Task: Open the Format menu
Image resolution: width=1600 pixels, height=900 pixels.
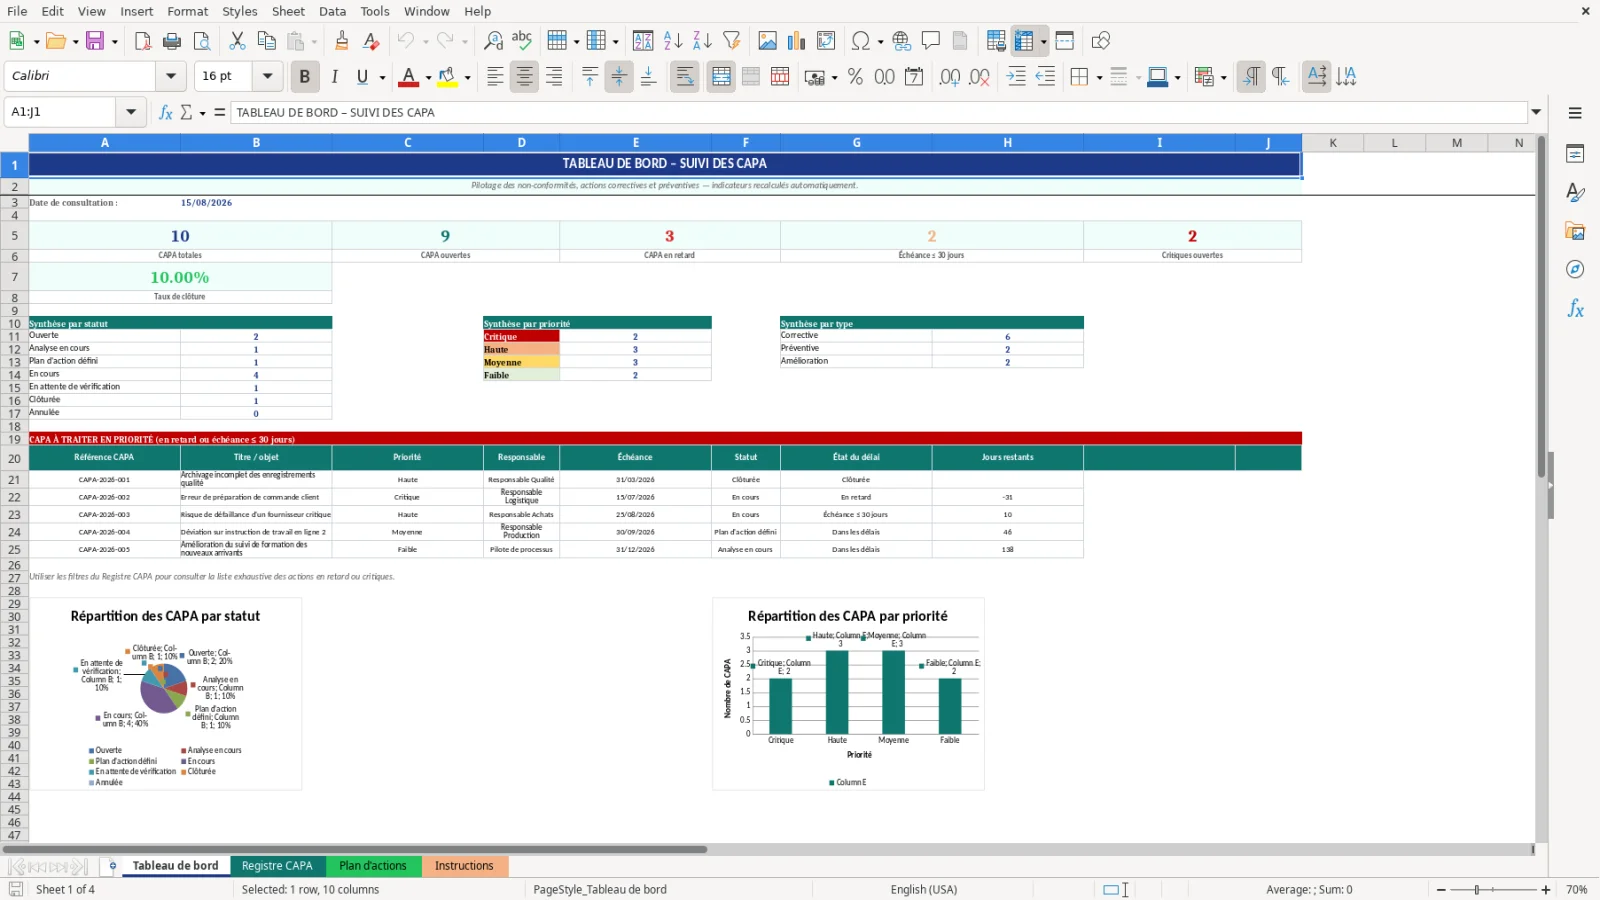Action: (188, 11)
